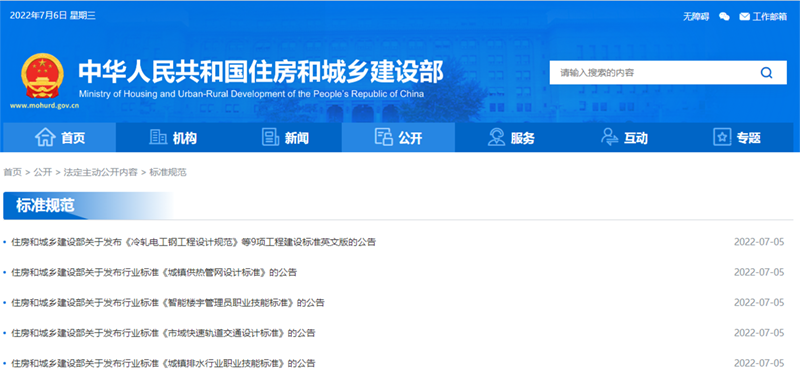Click the date next to 城镇供热管网 announcement

point(759,272)
